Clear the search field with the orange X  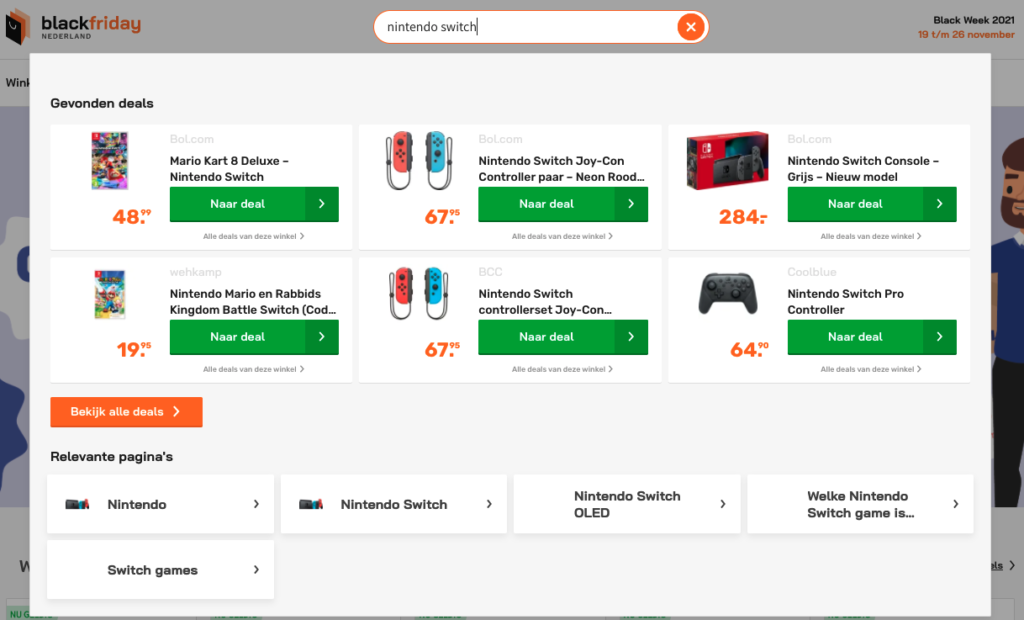tap(690, 27)
